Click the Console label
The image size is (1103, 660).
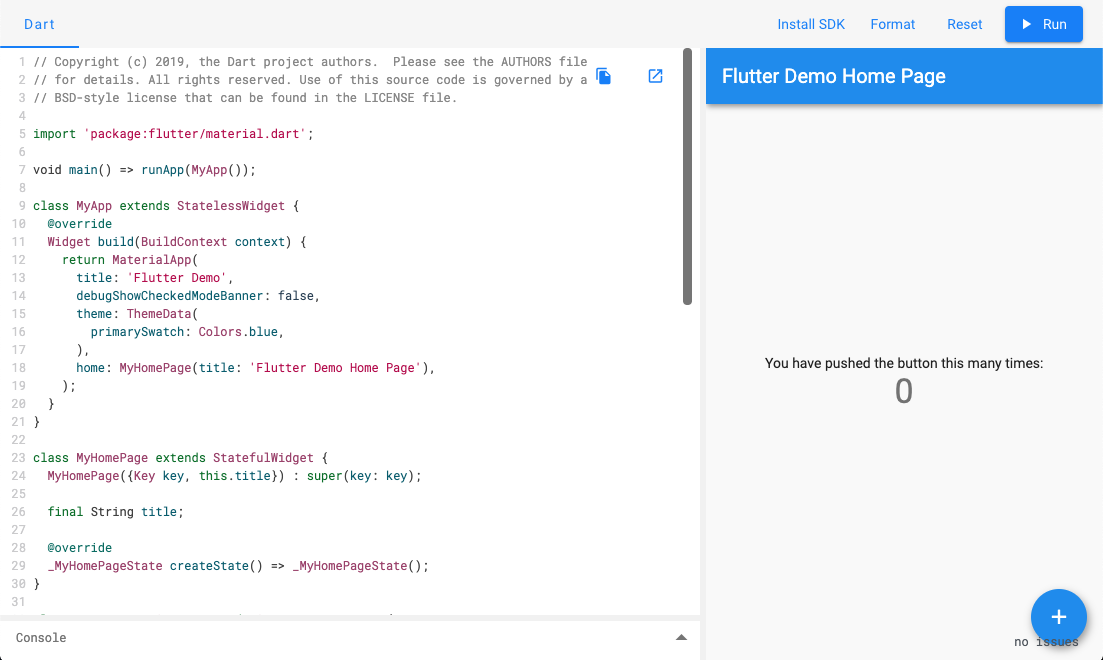point(41,637)
